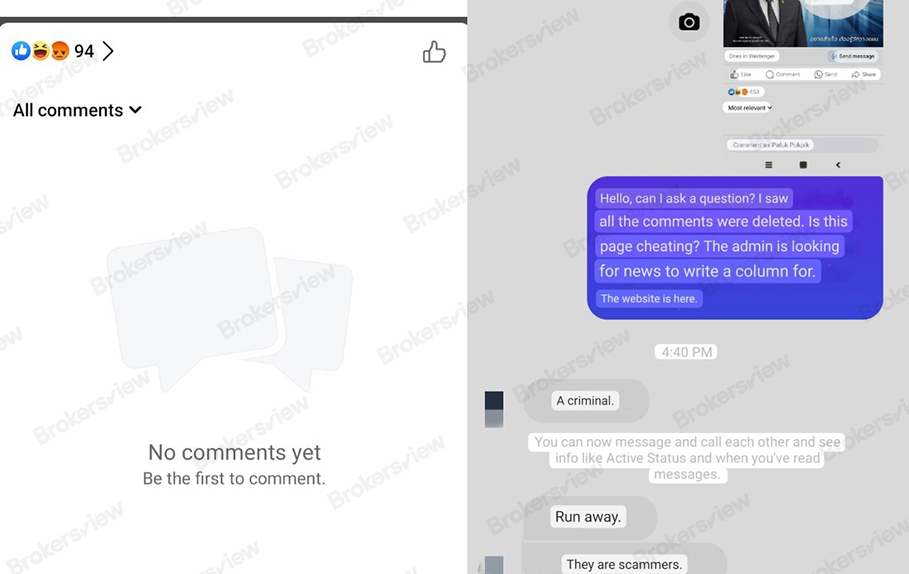Click Like in the embedded post screenshot
This screenshot has height=574, width=909.
[x=740, y=74]
